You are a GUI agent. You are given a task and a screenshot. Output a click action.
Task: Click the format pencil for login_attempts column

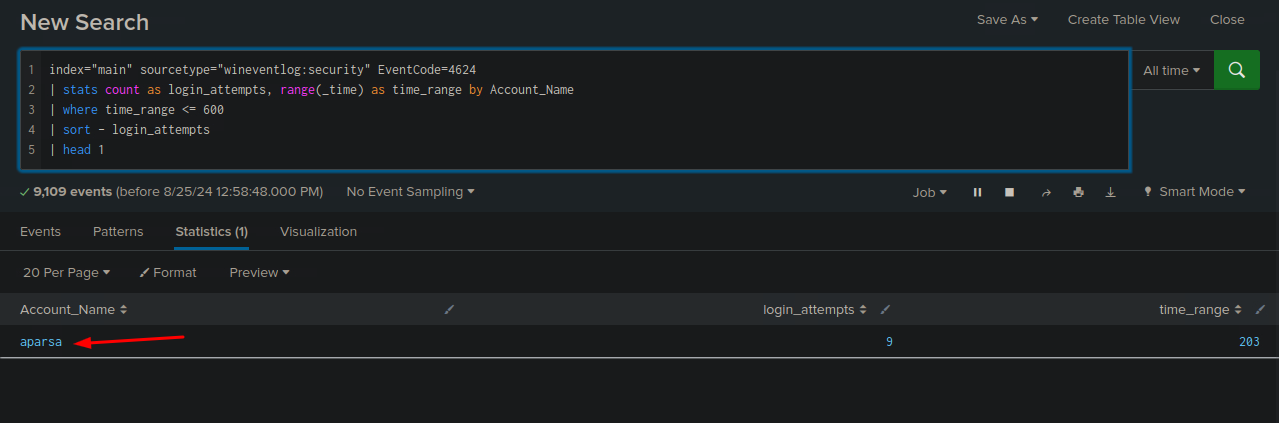pos(885,310)
